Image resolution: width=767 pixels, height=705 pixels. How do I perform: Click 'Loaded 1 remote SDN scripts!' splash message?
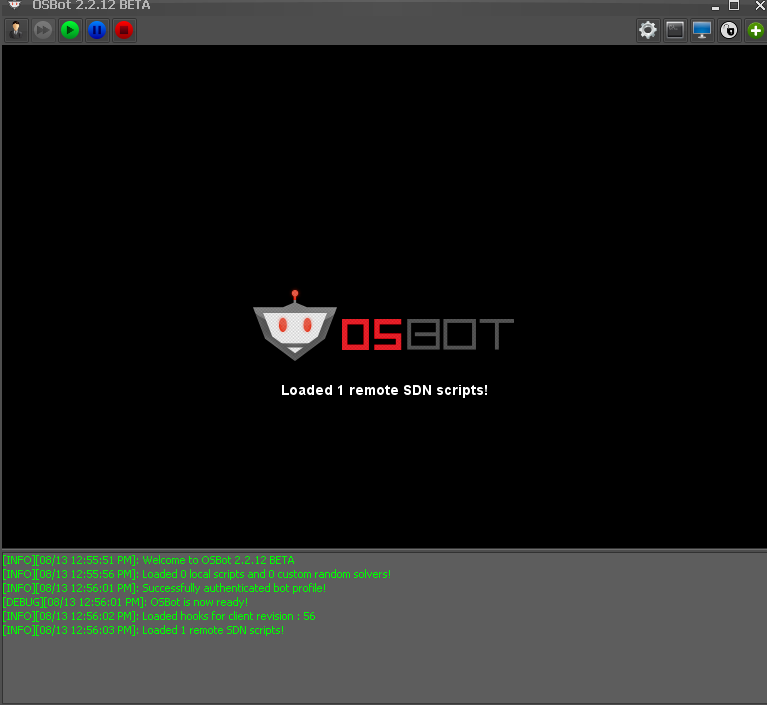(x=384, y=390)
